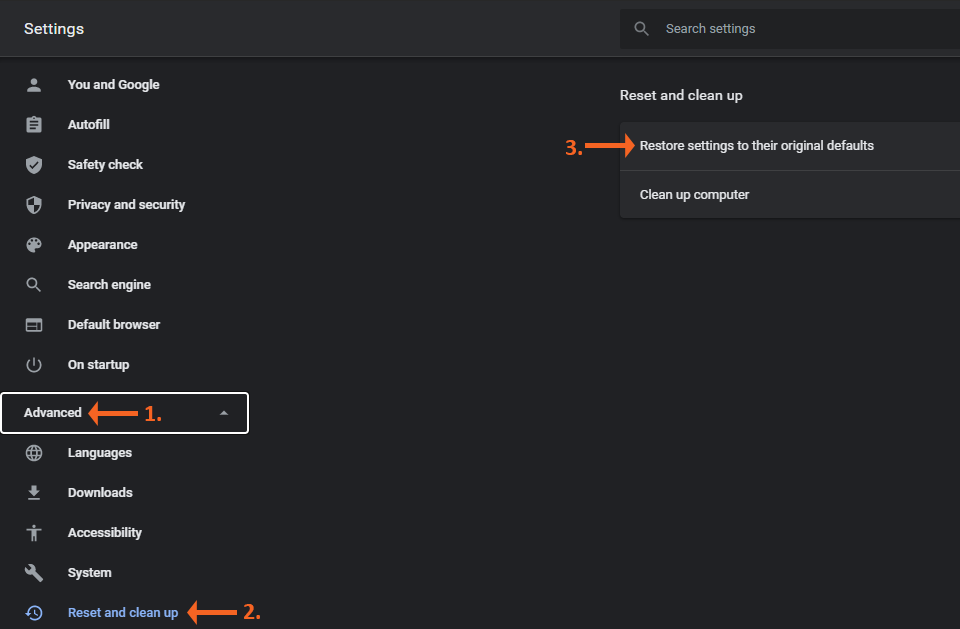Image resolution: width=960 pixels, height=629 pixels.
Task: Click the Safety check shield icon
Action: click(34, 164)
